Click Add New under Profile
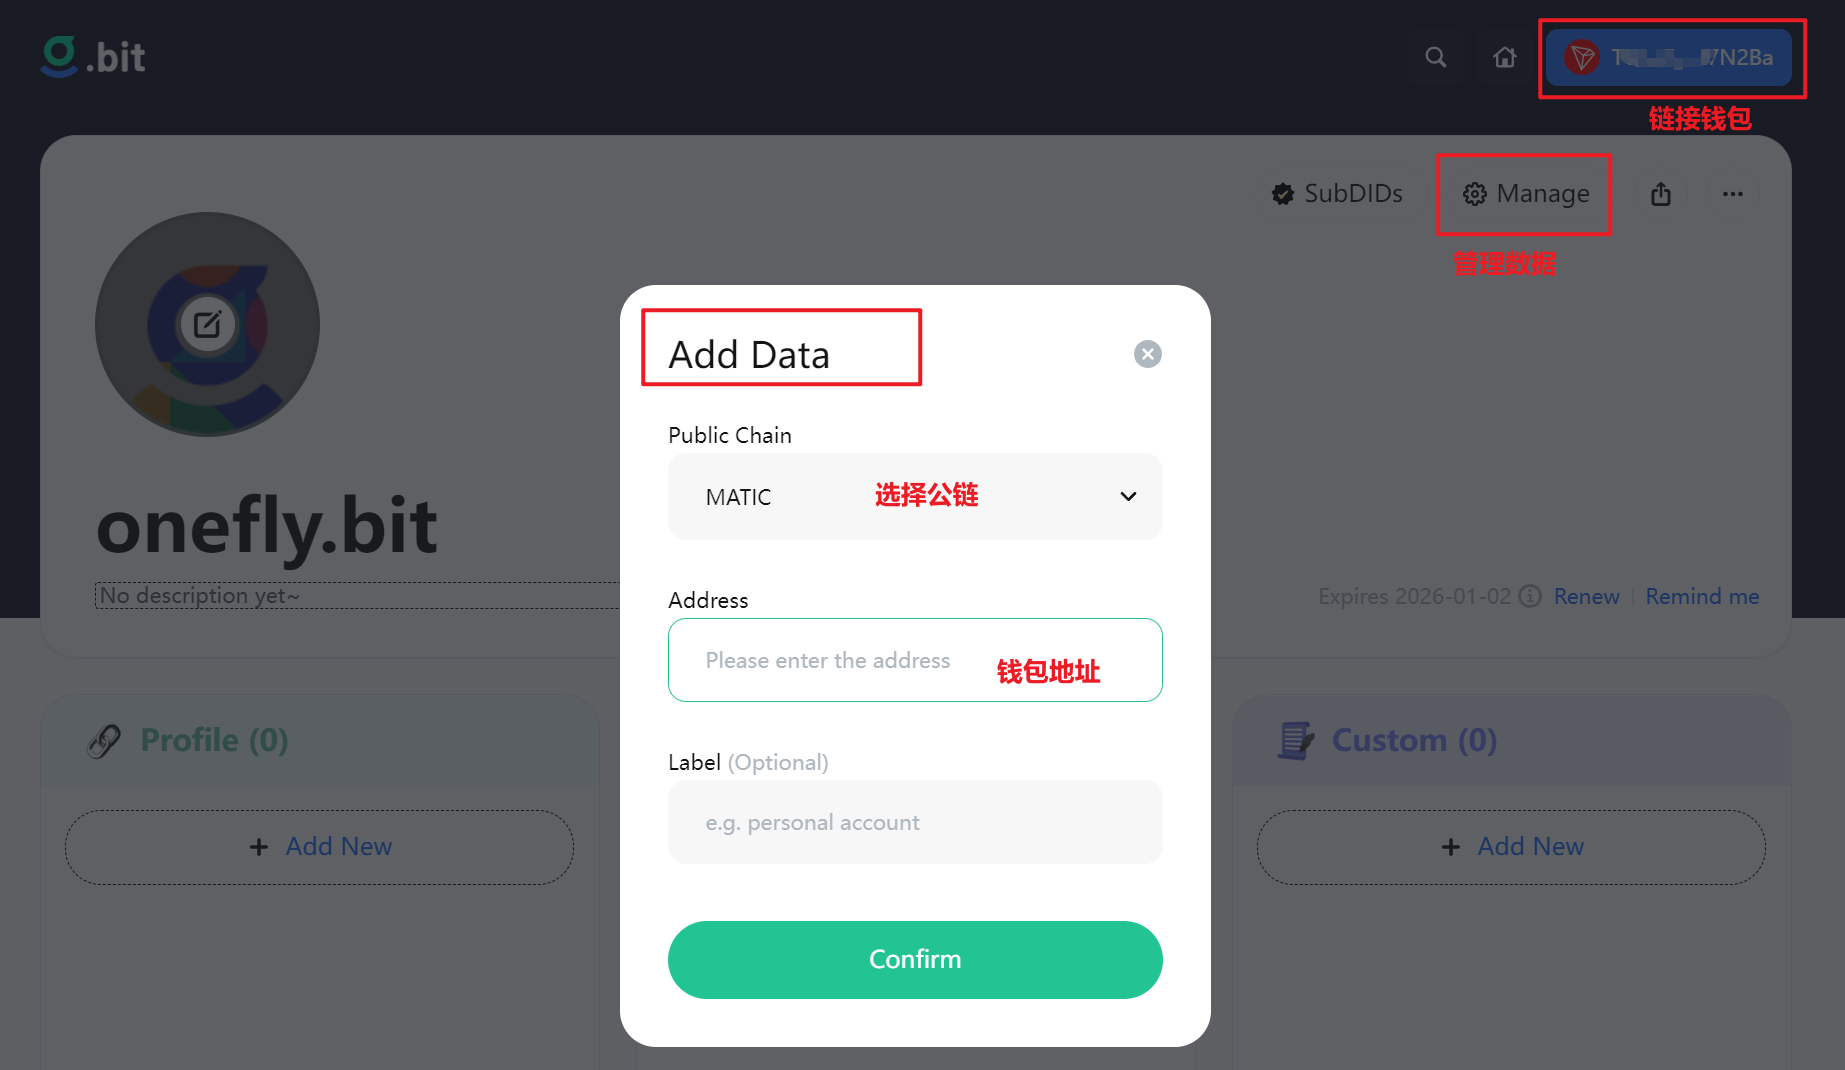1845x1070 pixels. pyautogui.click(x=319, y=847)
